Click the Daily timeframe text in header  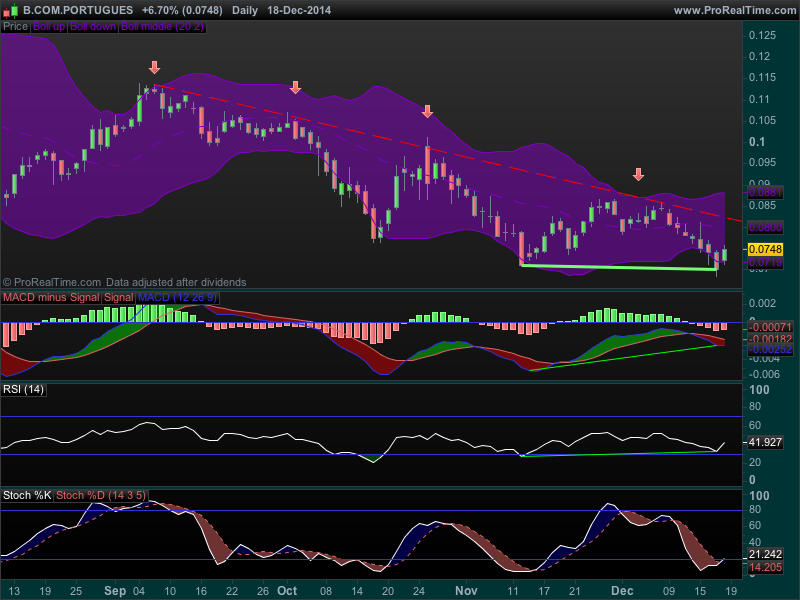(x=243, y=9)
